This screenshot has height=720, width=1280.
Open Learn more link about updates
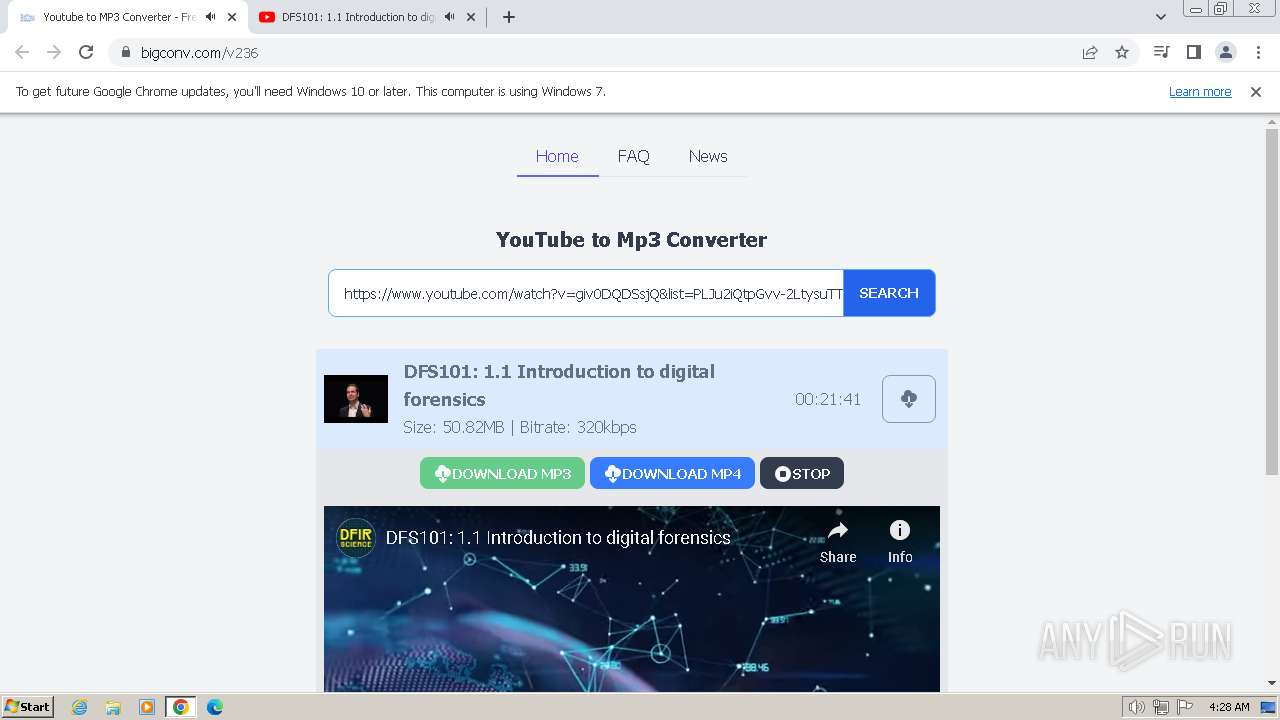coord(1200,92)
